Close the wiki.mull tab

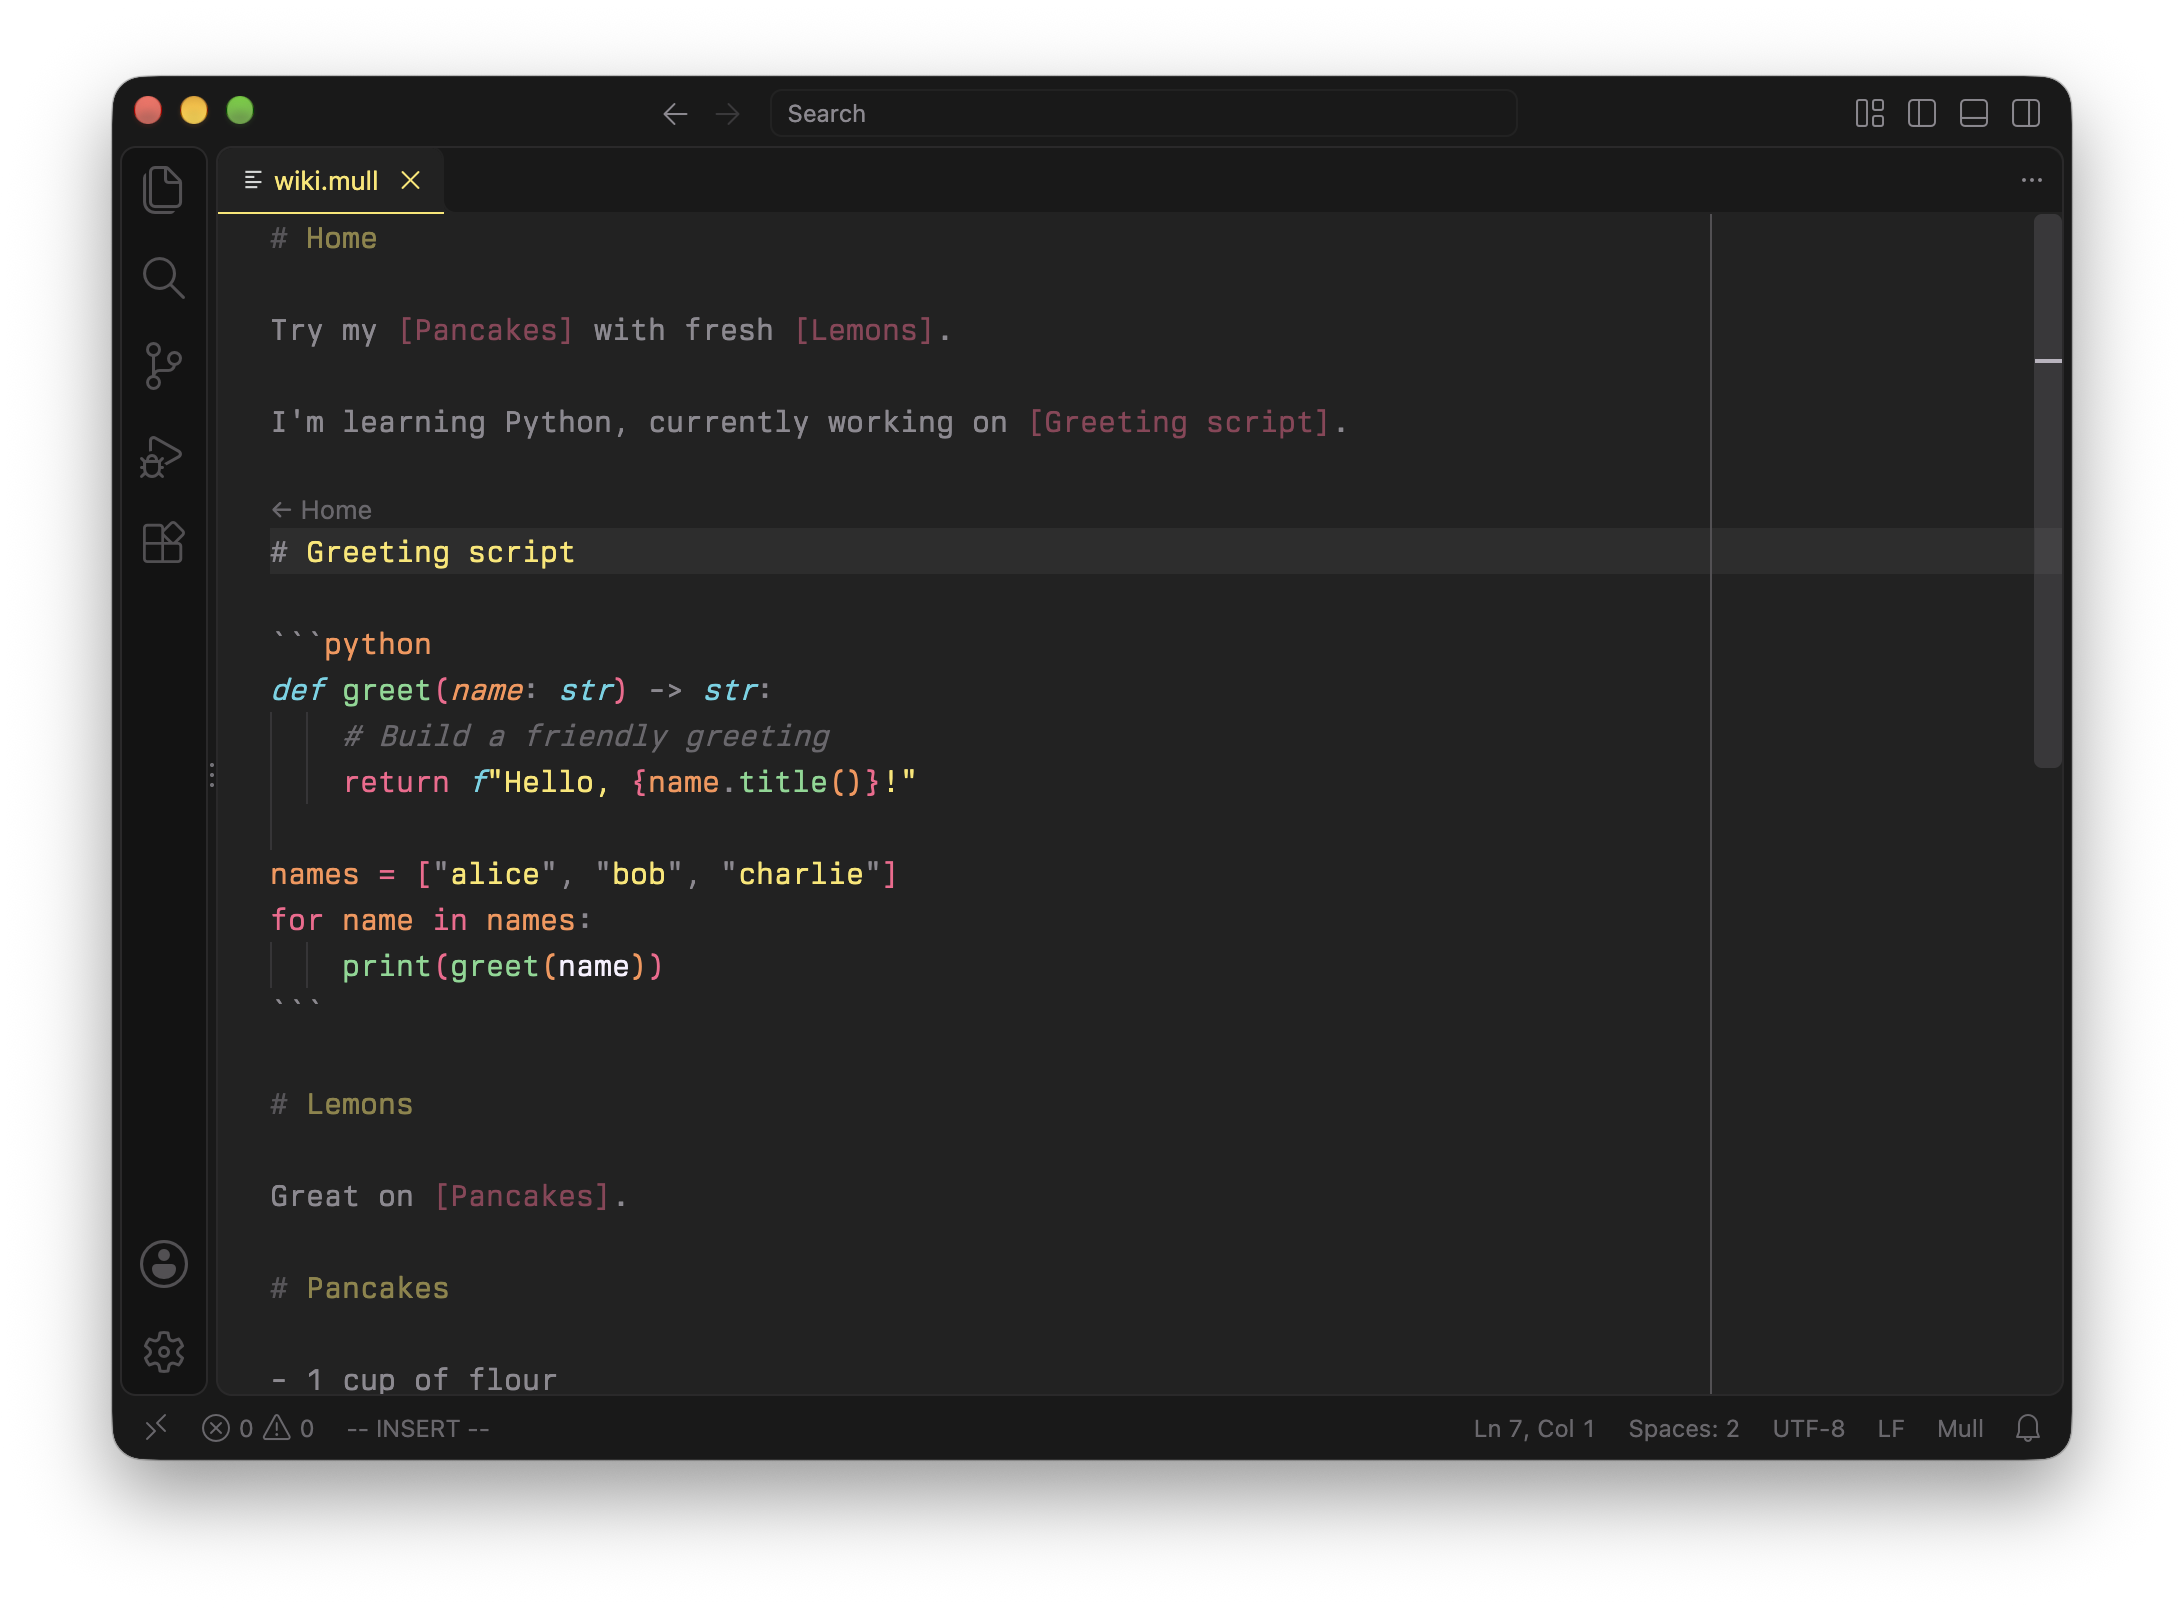[410, 180]
